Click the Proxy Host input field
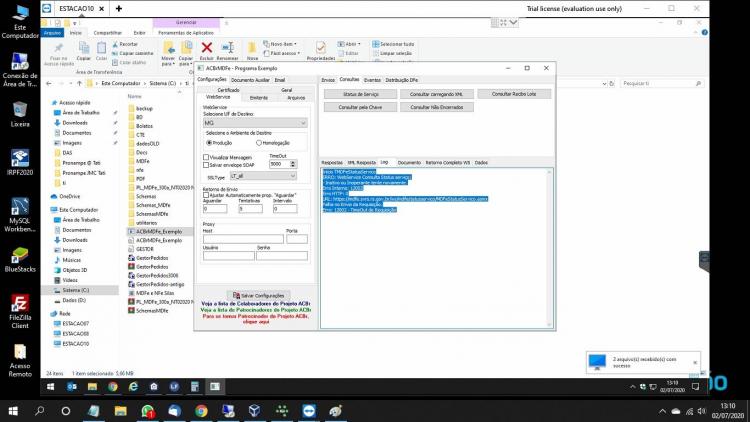 (x=243, y=239)
